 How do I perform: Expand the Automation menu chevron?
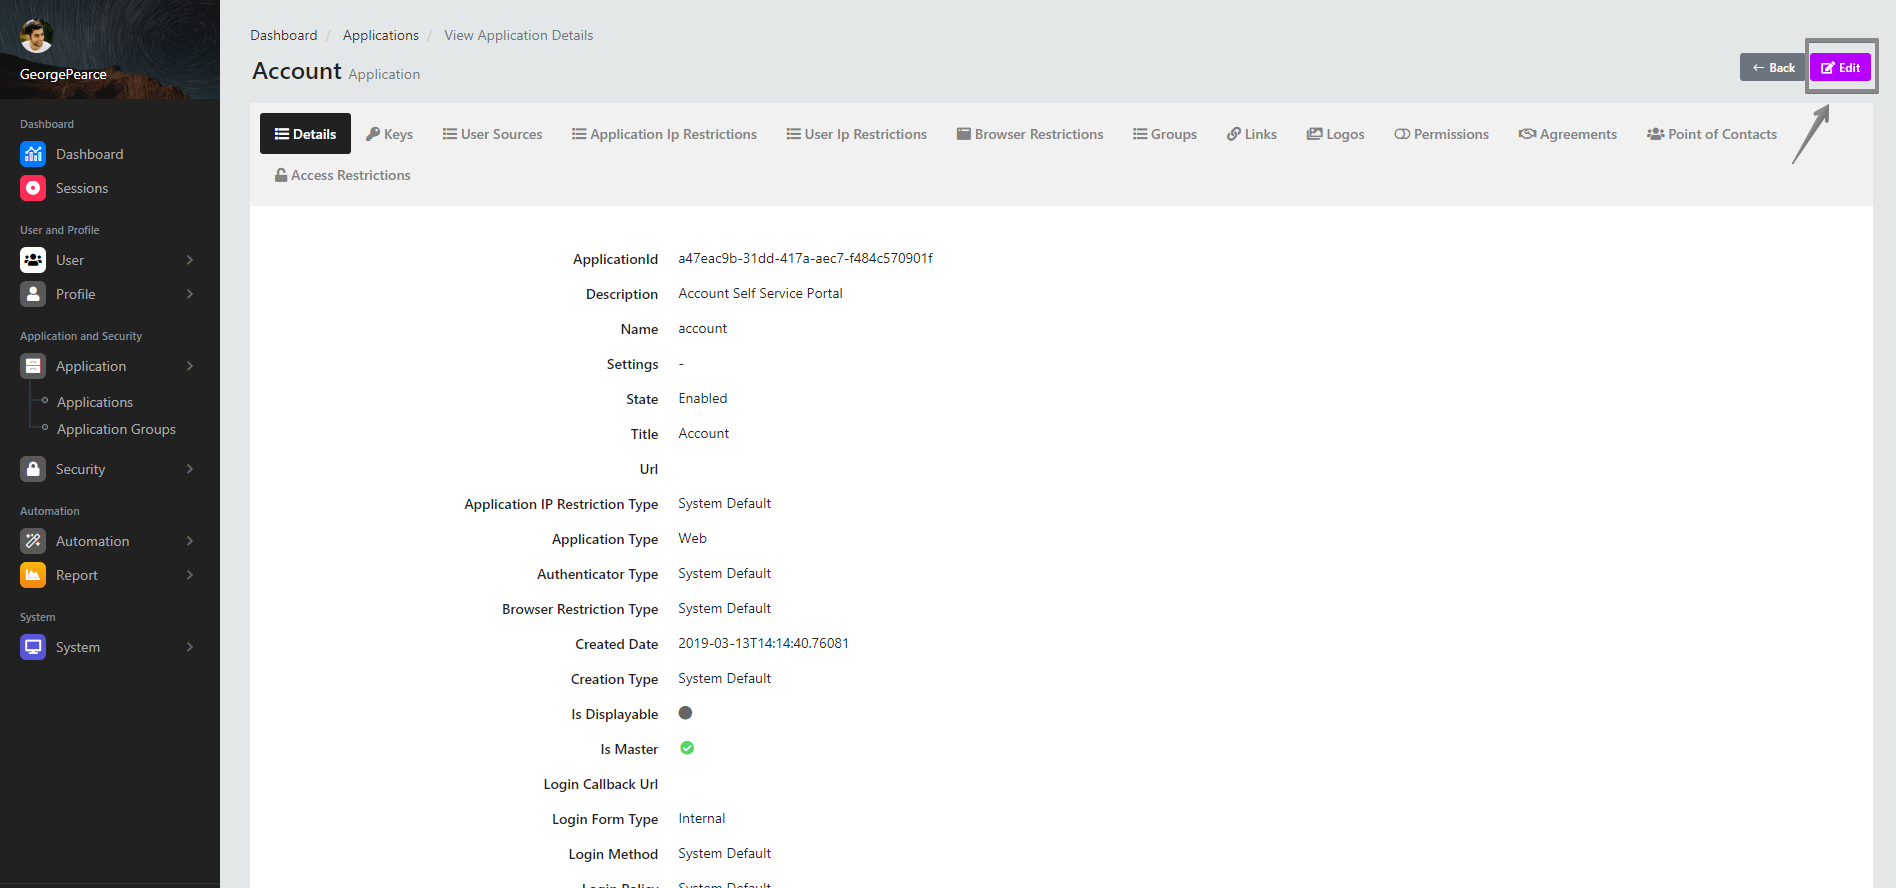[190, 541]
